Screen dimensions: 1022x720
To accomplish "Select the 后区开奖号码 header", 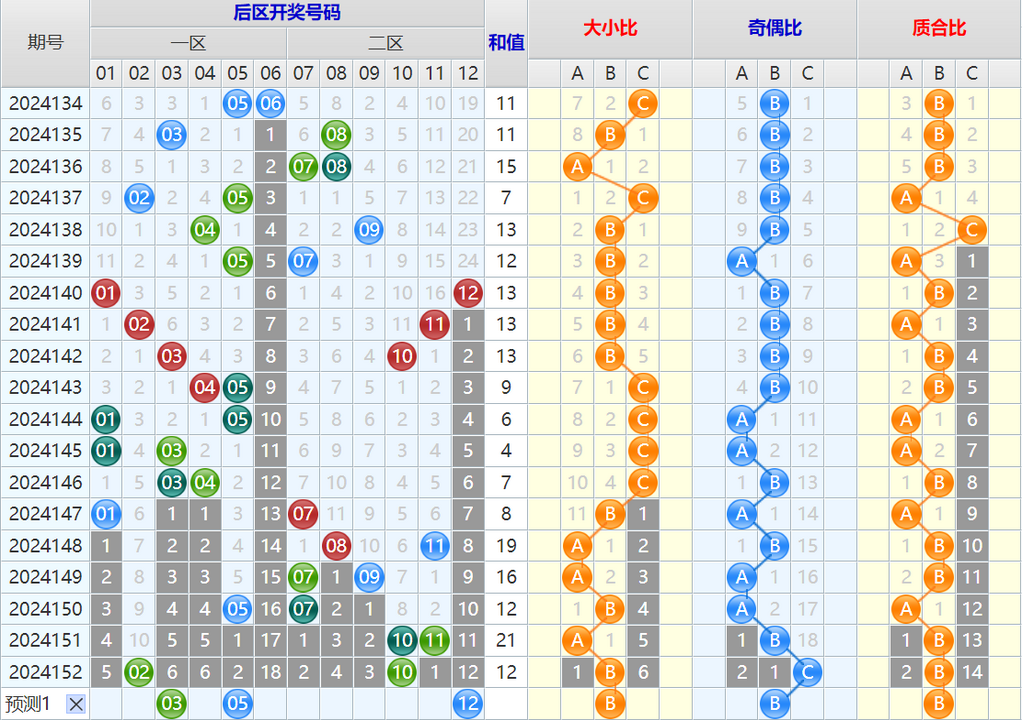I will point(287,13).
